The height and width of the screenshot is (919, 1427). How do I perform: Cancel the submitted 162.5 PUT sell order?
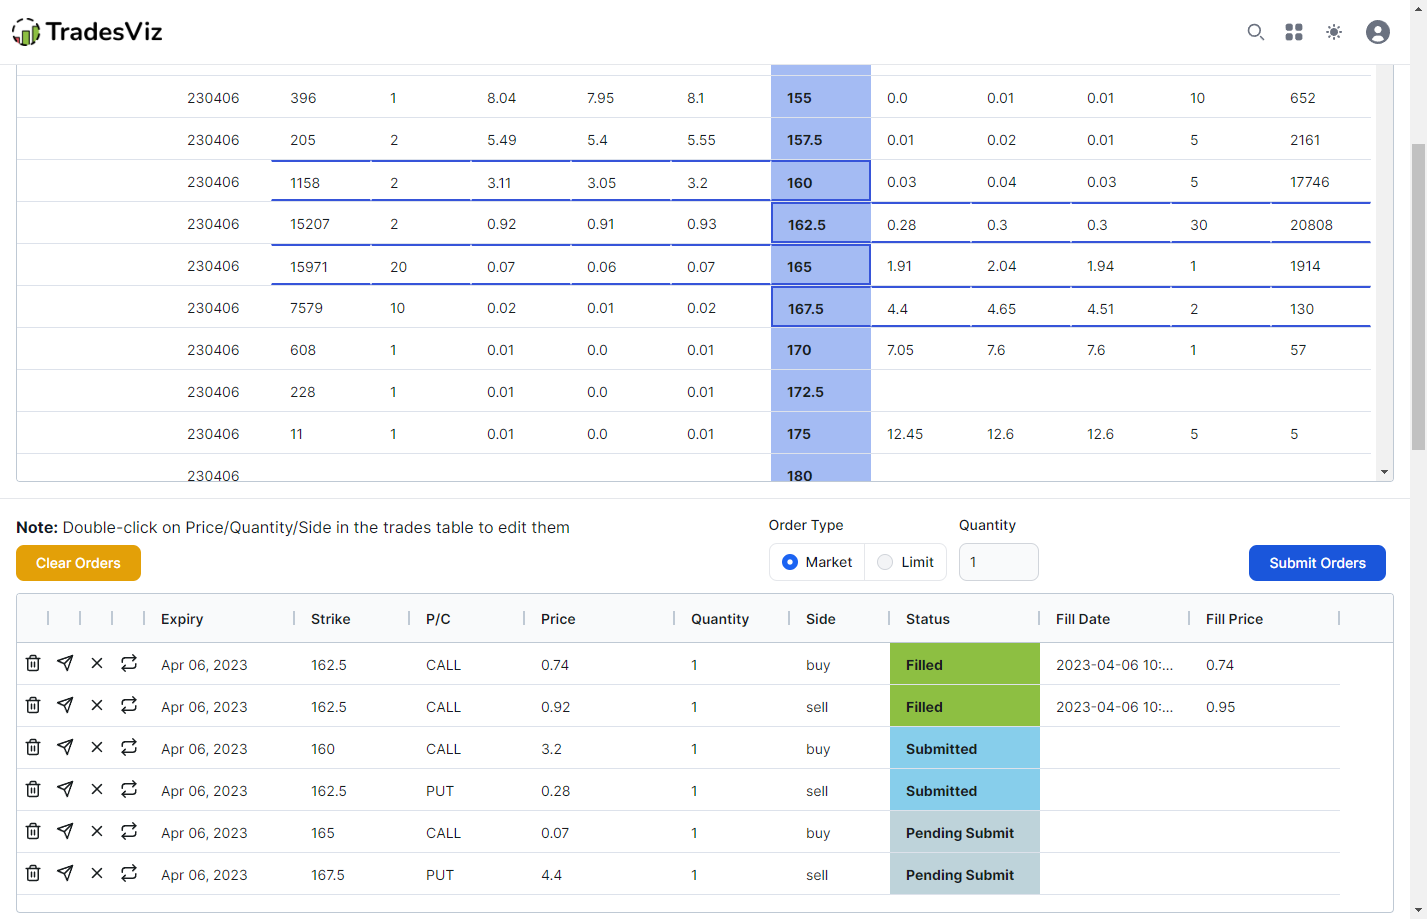pyautogui.click(x=97, y=790)
